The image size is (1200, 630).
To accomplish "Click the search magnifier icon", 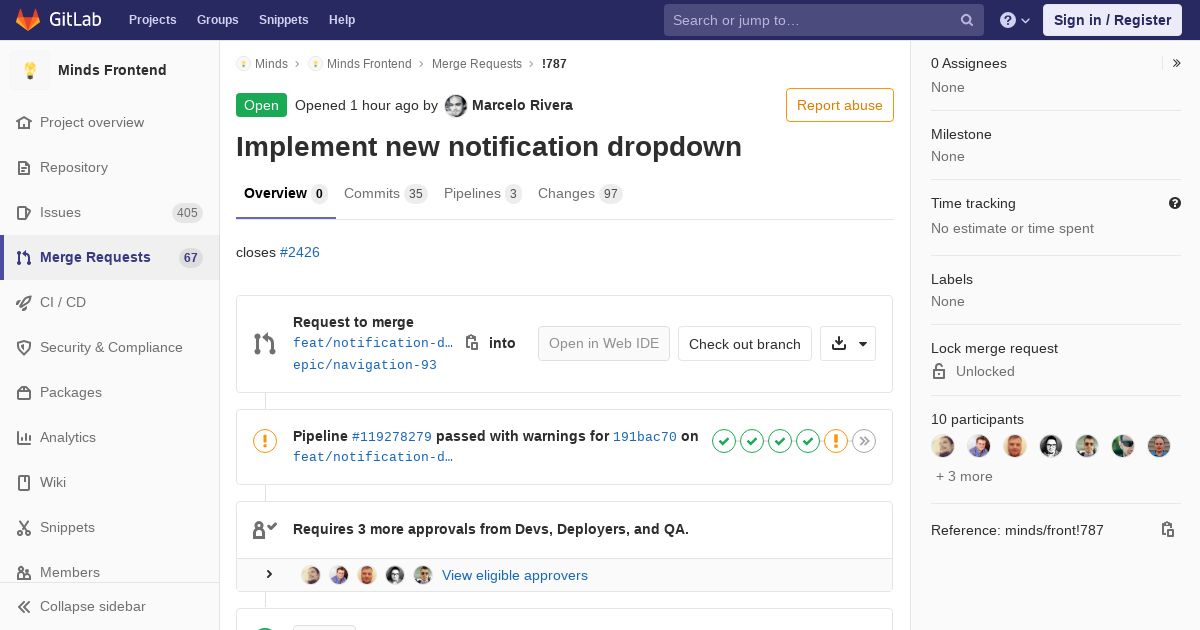I will pos(967,20).
